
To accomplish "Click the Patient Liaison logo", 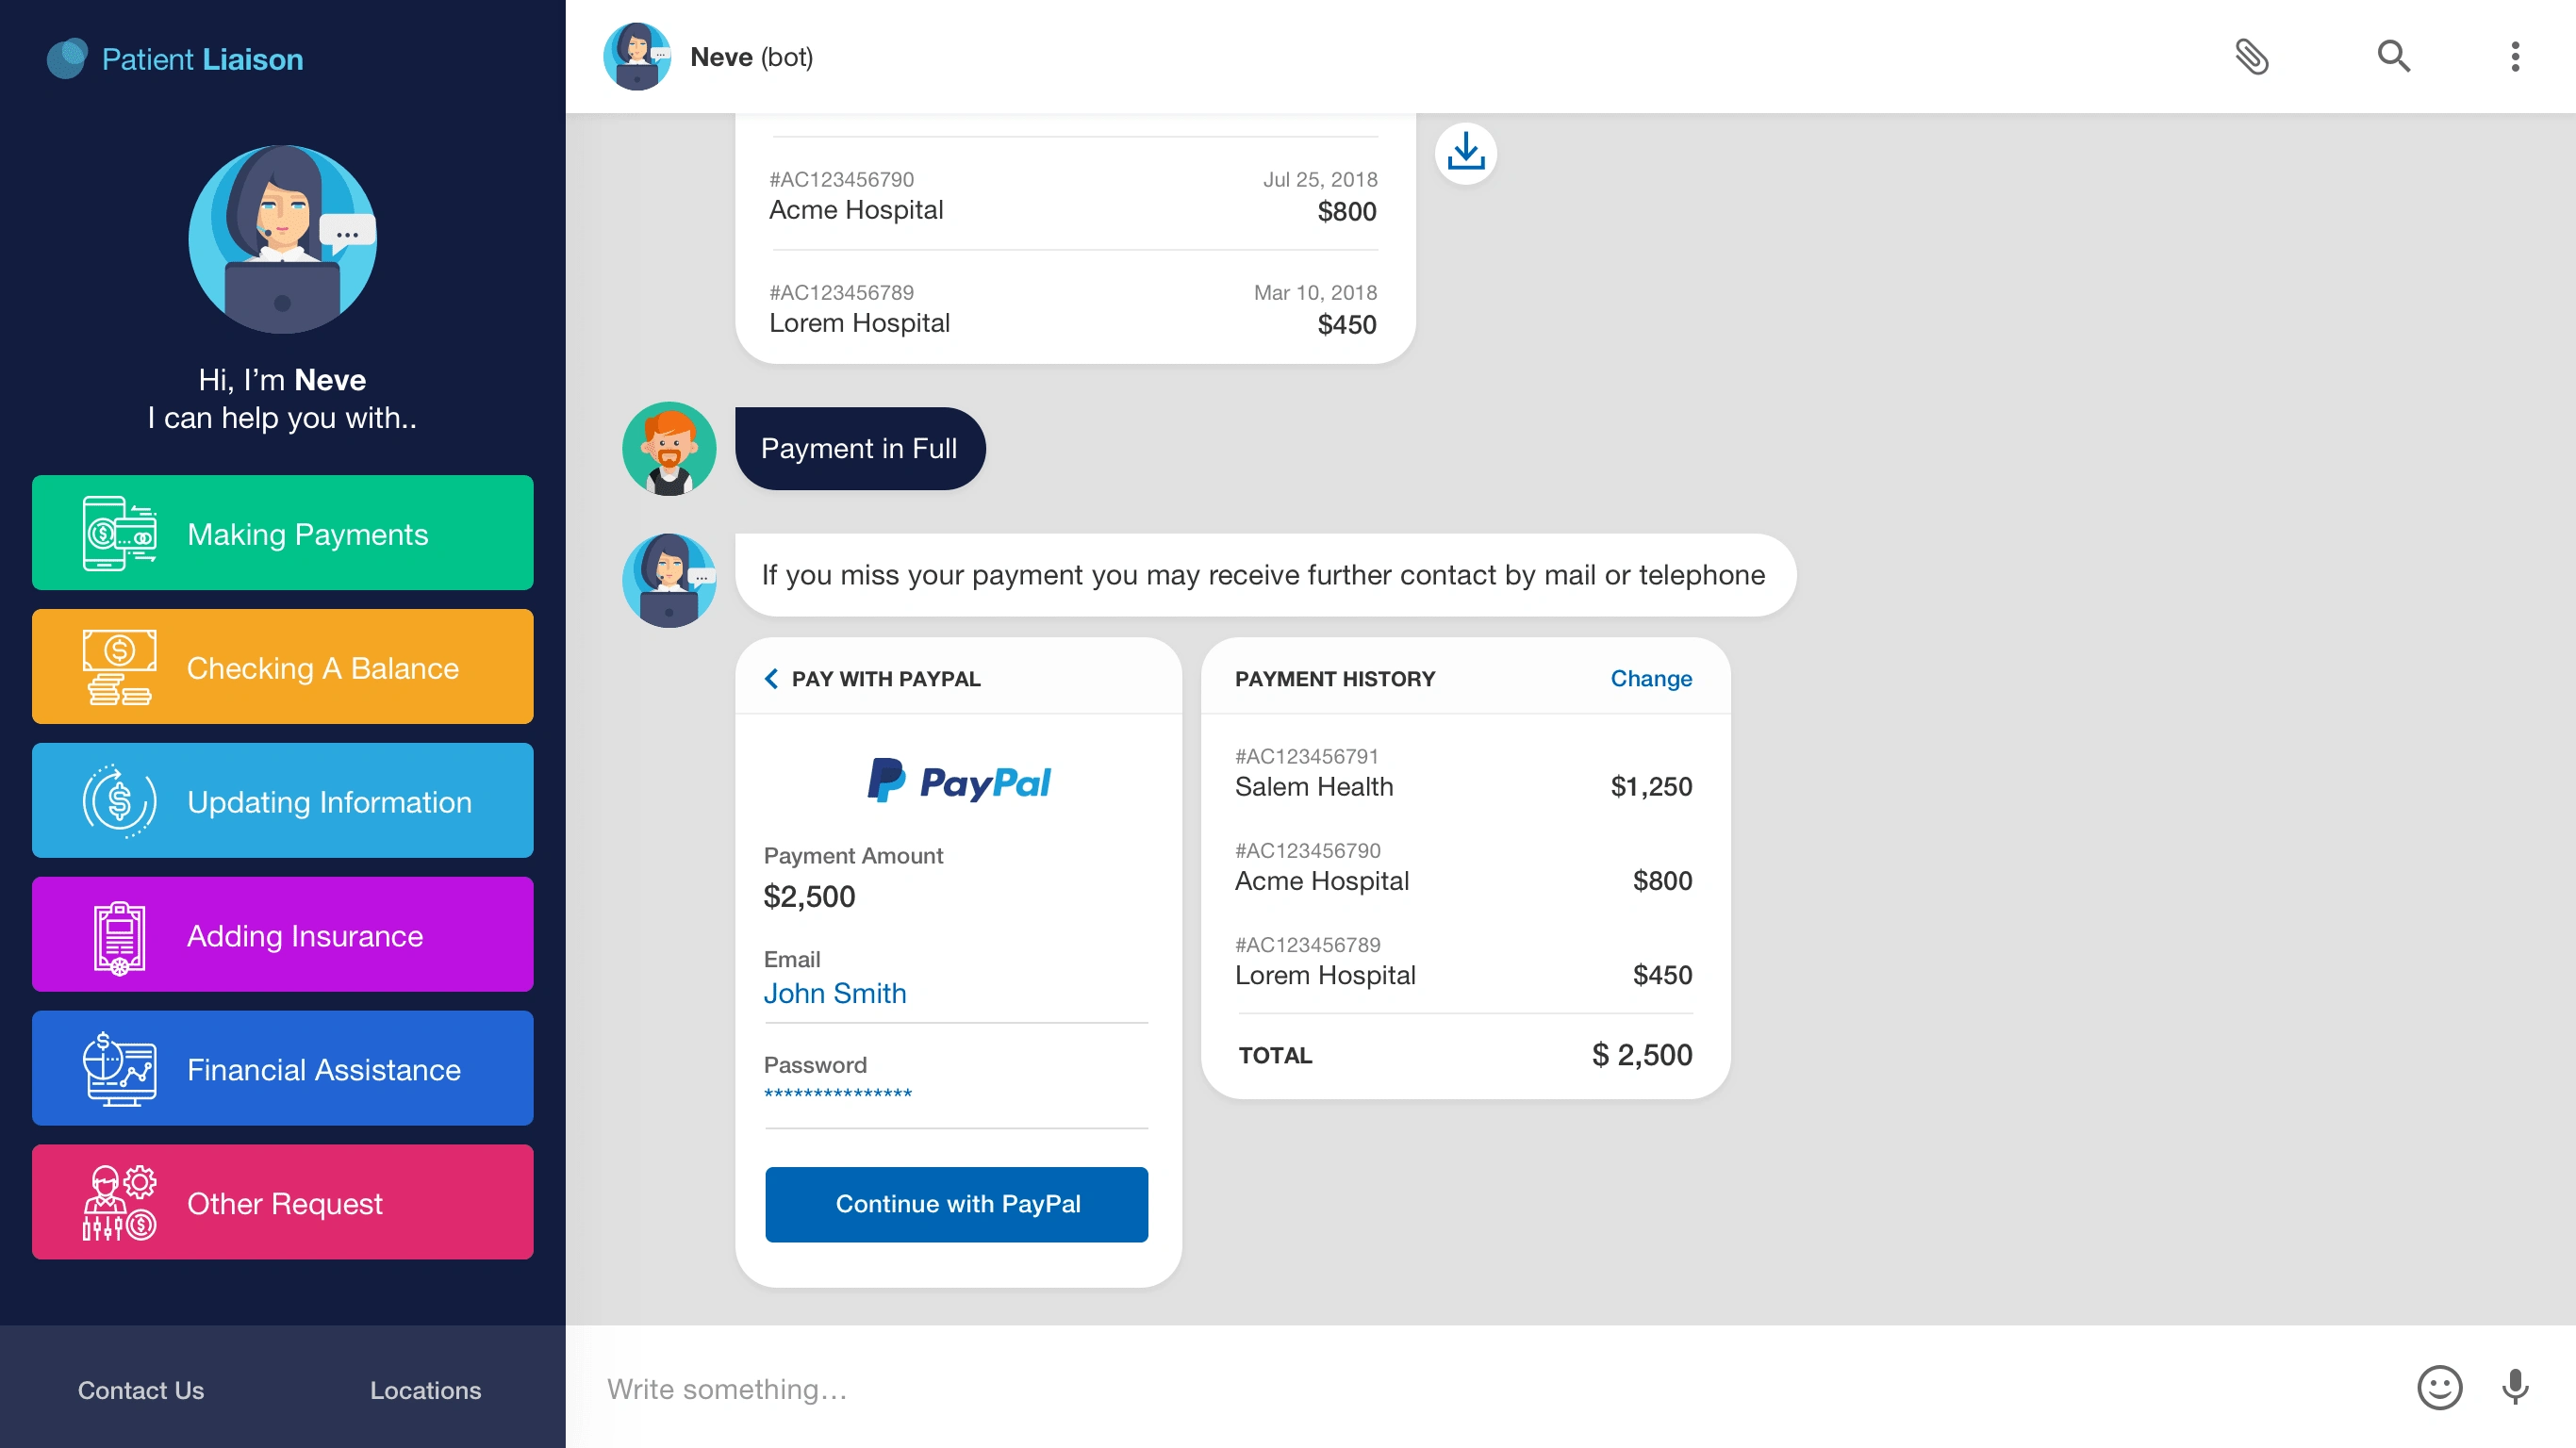I will tap(175, 59).
